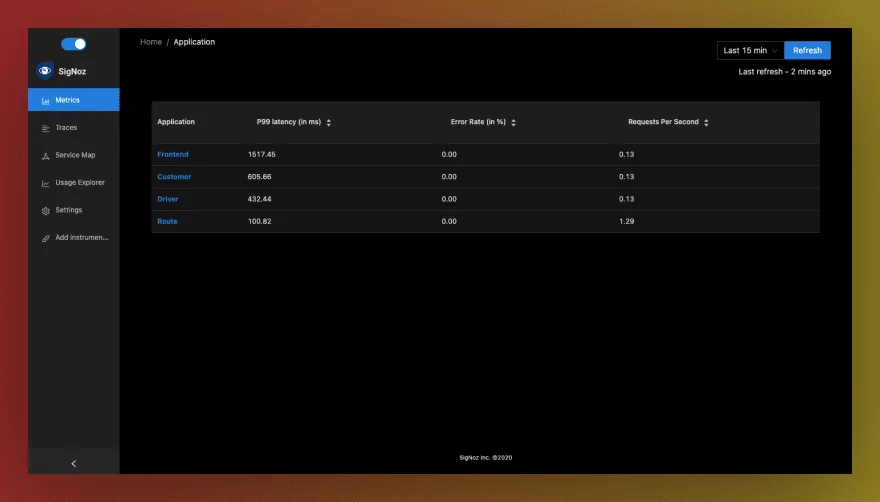This screenshot has width=880, height=502.
Task: Open the Driver application link
Action: 168,199
